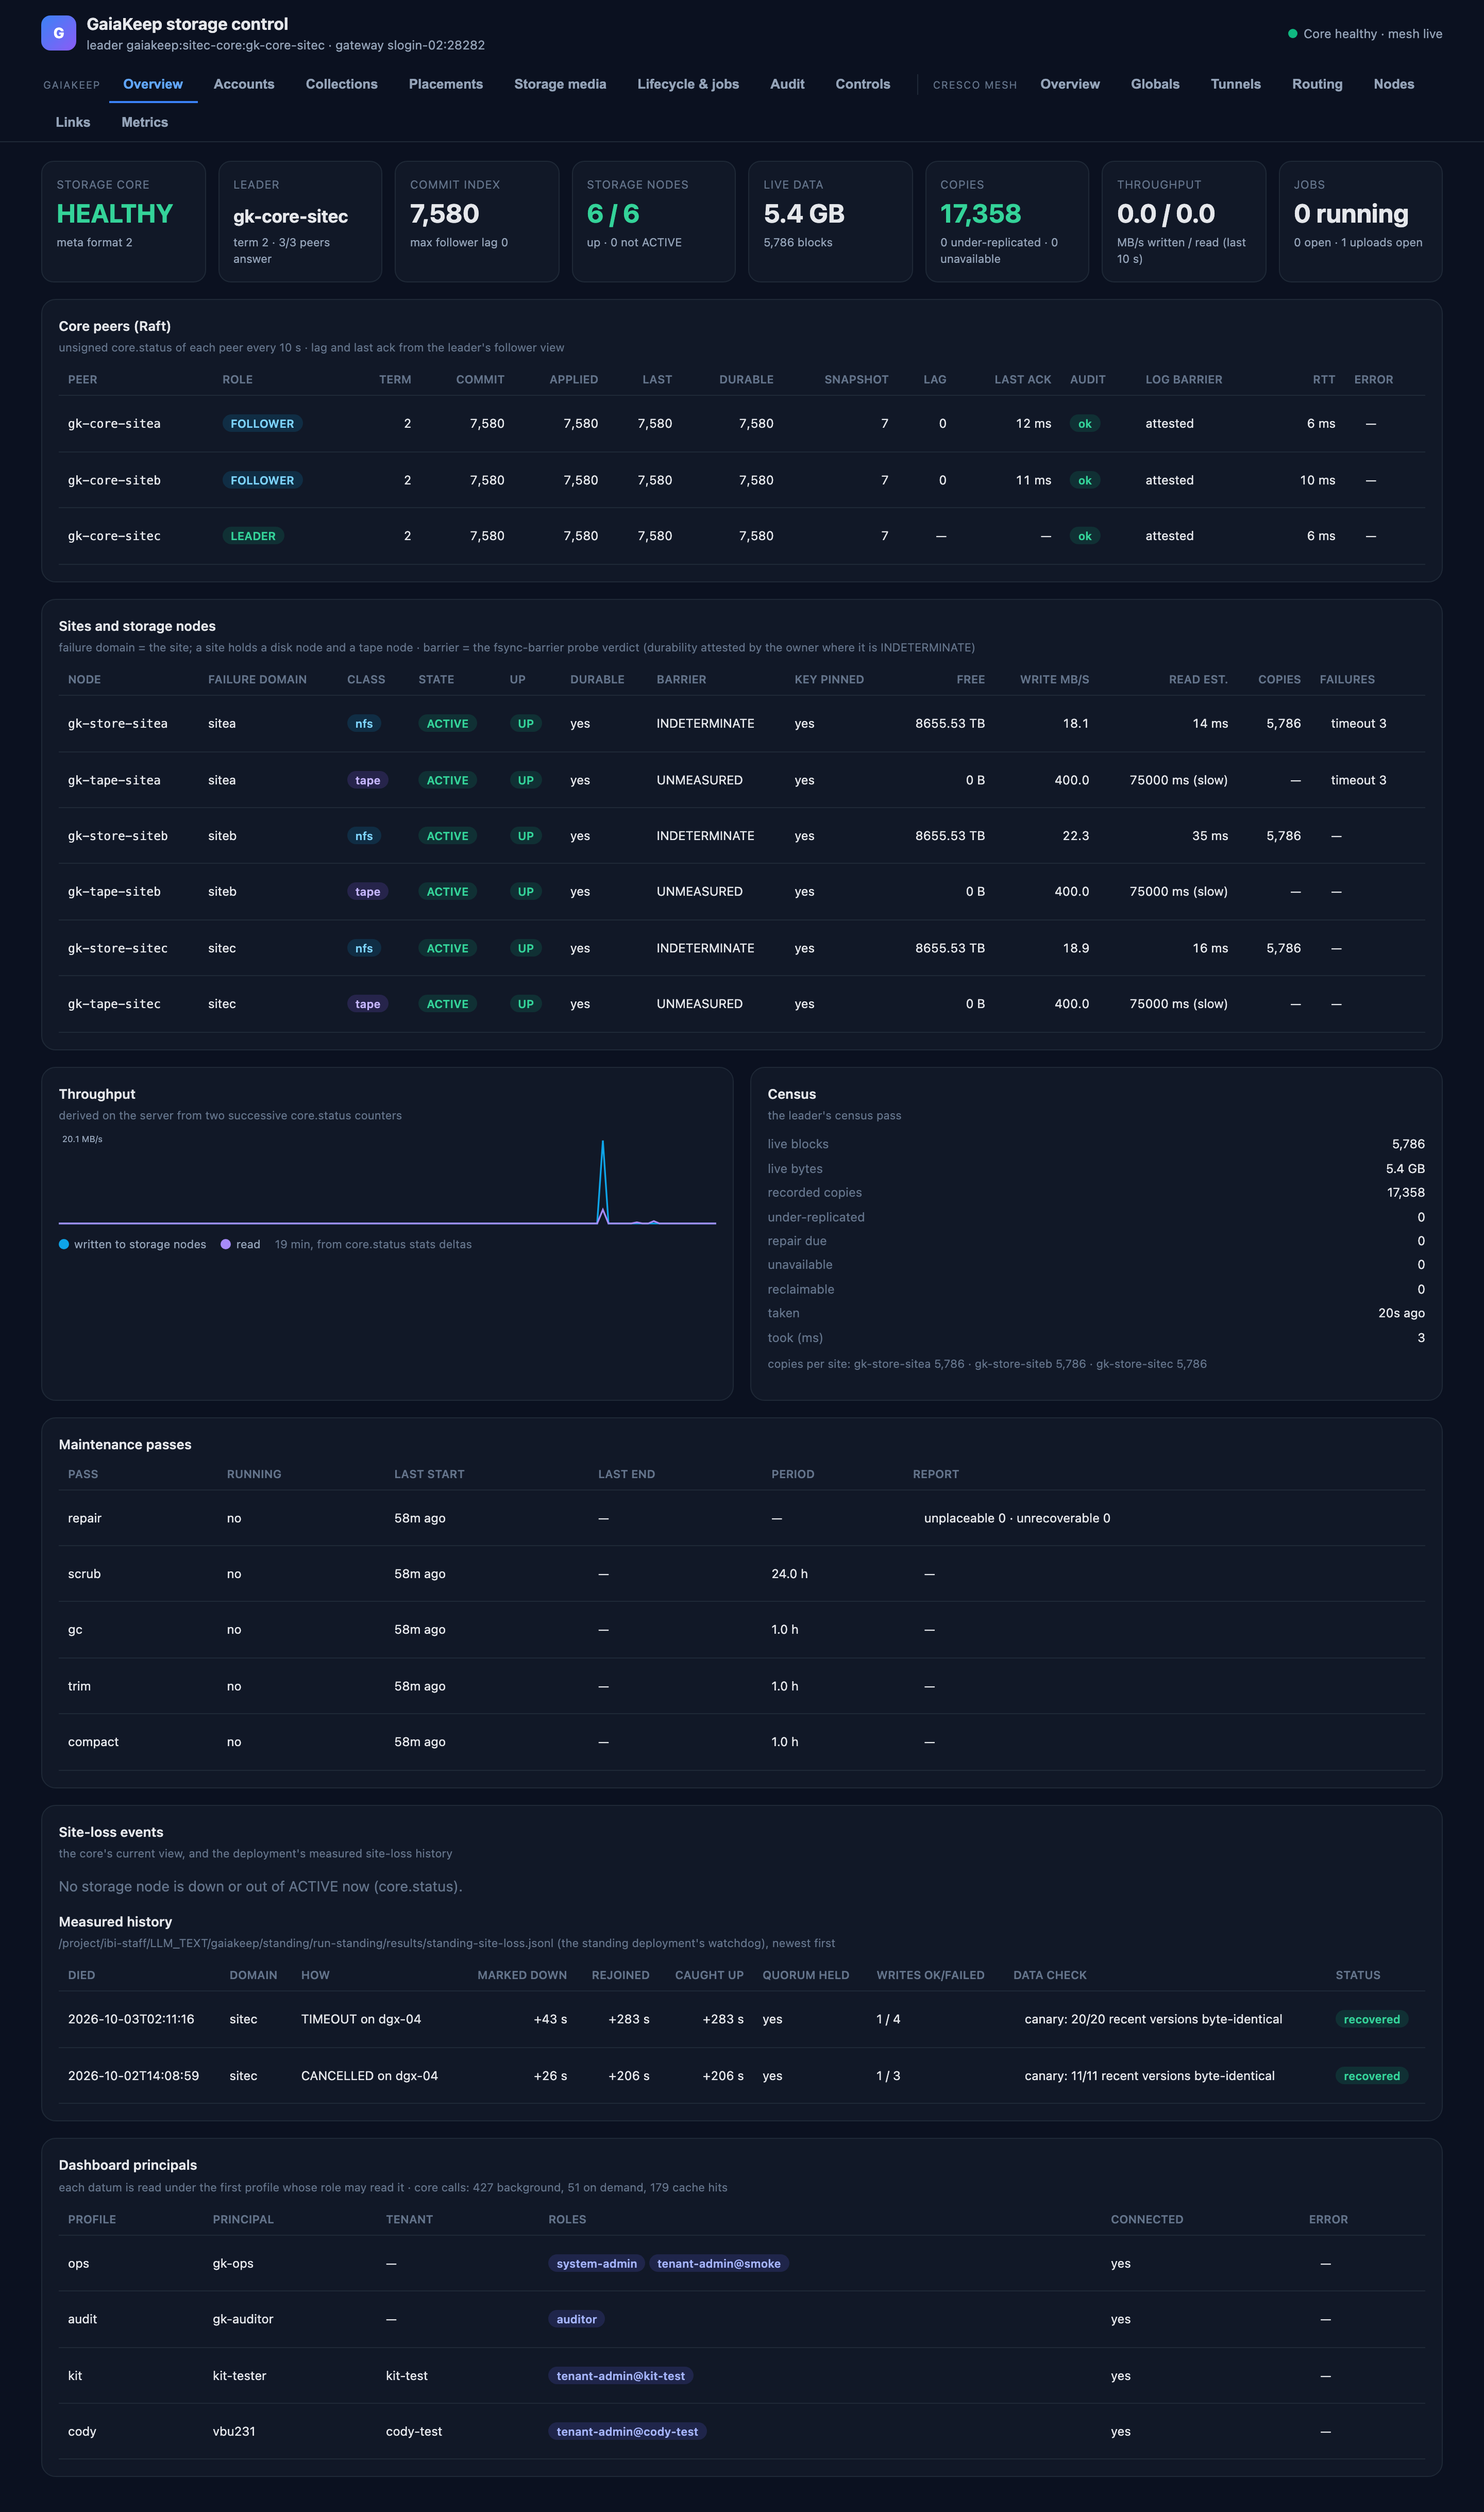Click the GaiaKeep purple G logo

[58, 33]
